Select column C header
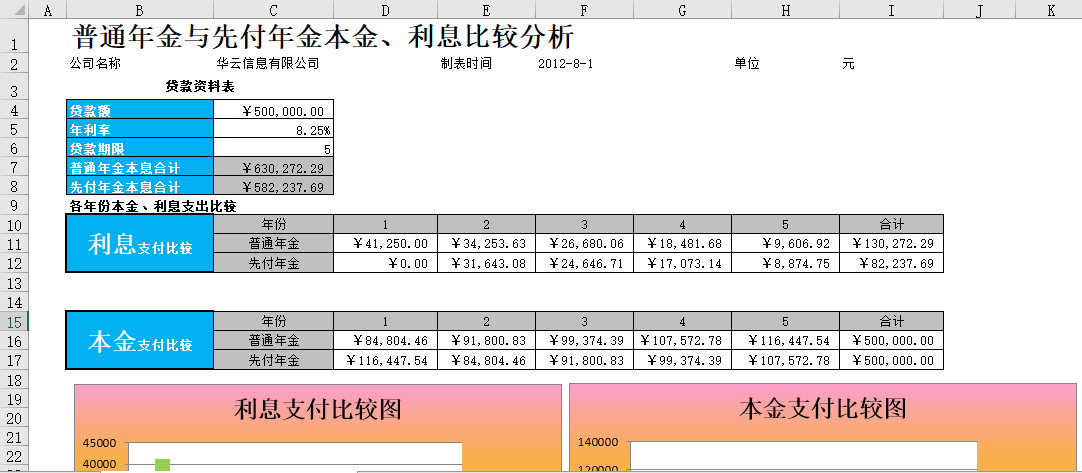 pyautogui.click(x=273, y=10)
